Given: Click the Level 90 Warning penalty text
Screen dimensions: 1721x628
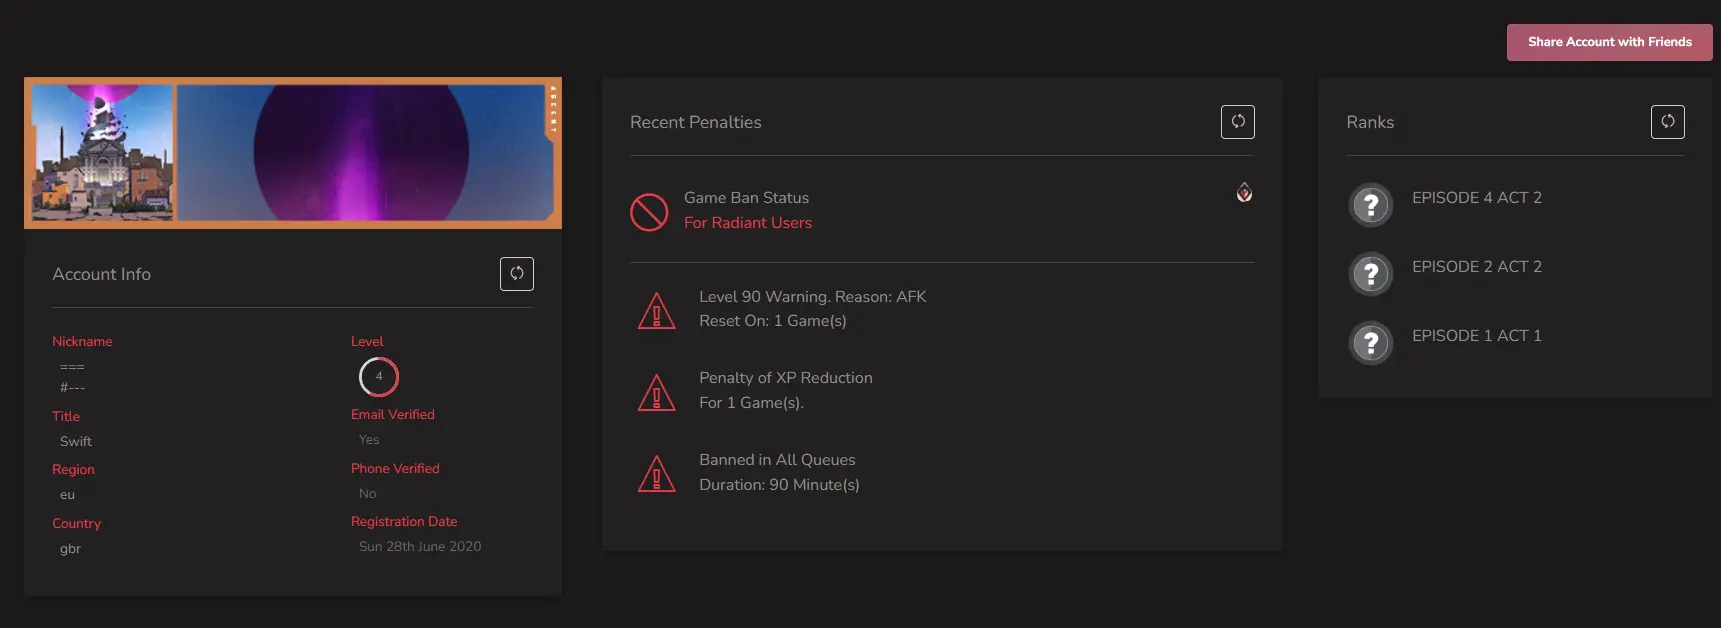Looking at the screenshot, I should (x=812, y=297).
